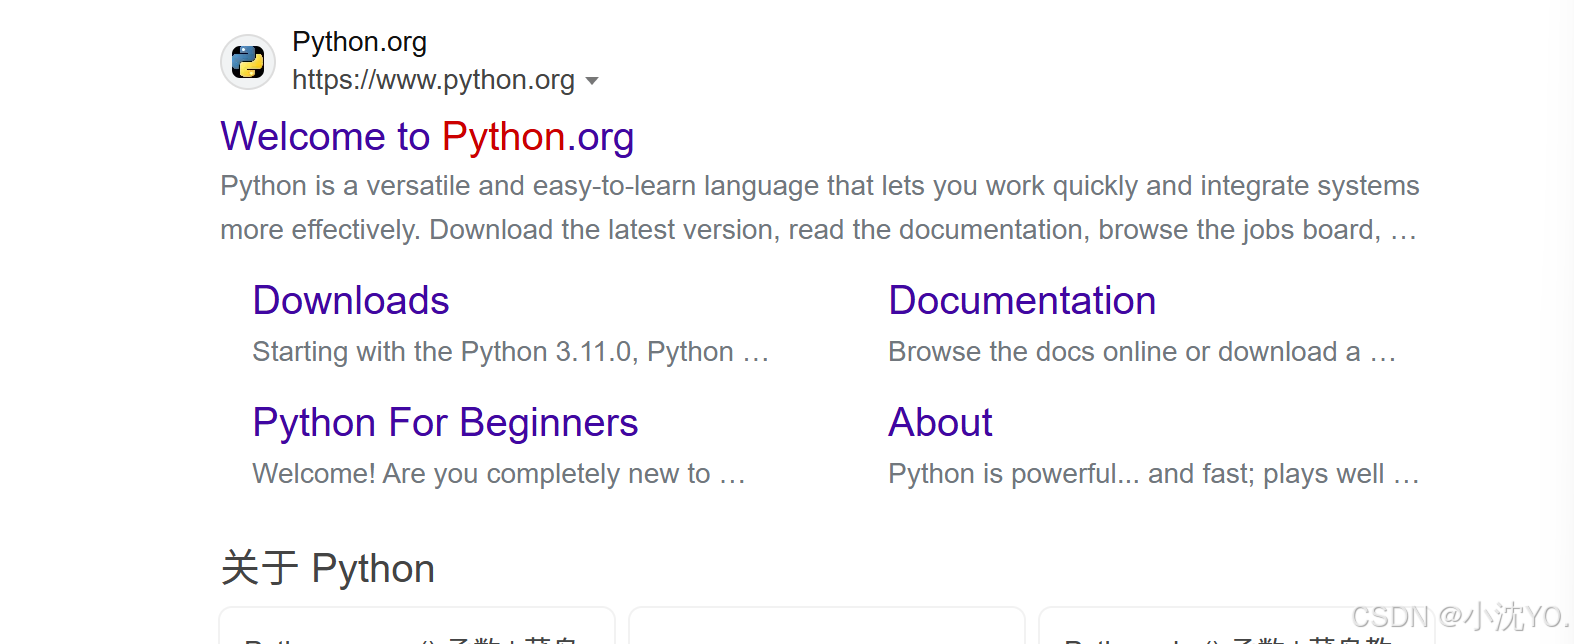The width and height of the screenshot is (1574, 644).
Task: Open the Documentation sitelink
Action: 1022,301
